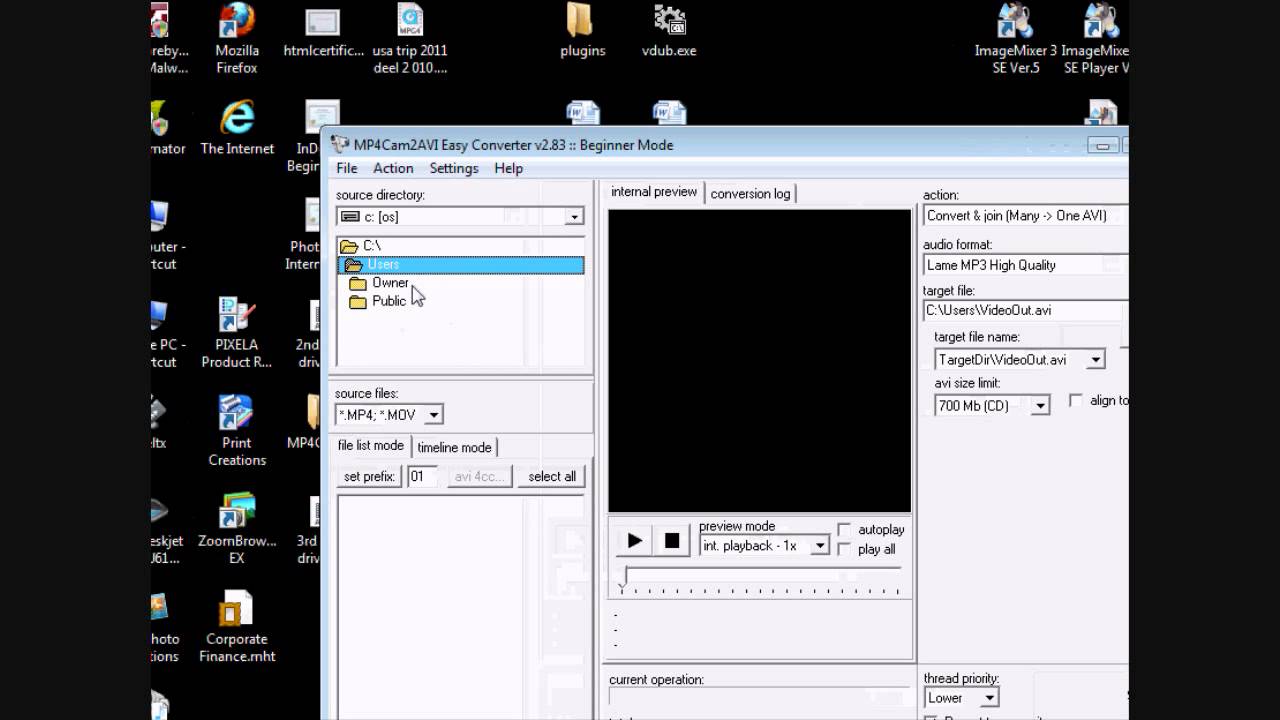This screenshot has height=720, width=1280.
Task: Launch vdub.exe from the desktop
Action: [x=669, y=32]
